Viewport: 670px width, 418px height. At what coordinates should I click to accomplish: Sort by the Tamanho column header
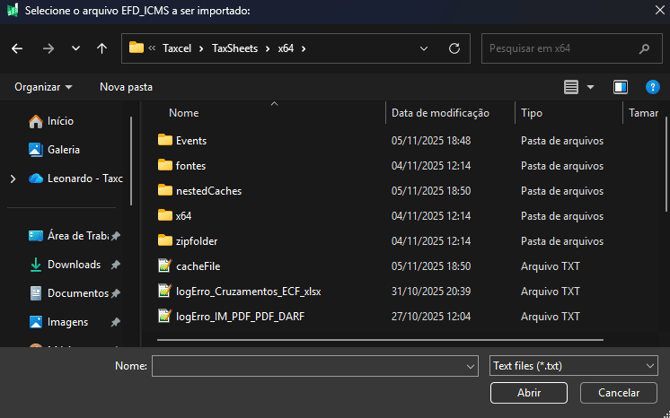click(643, 113)
